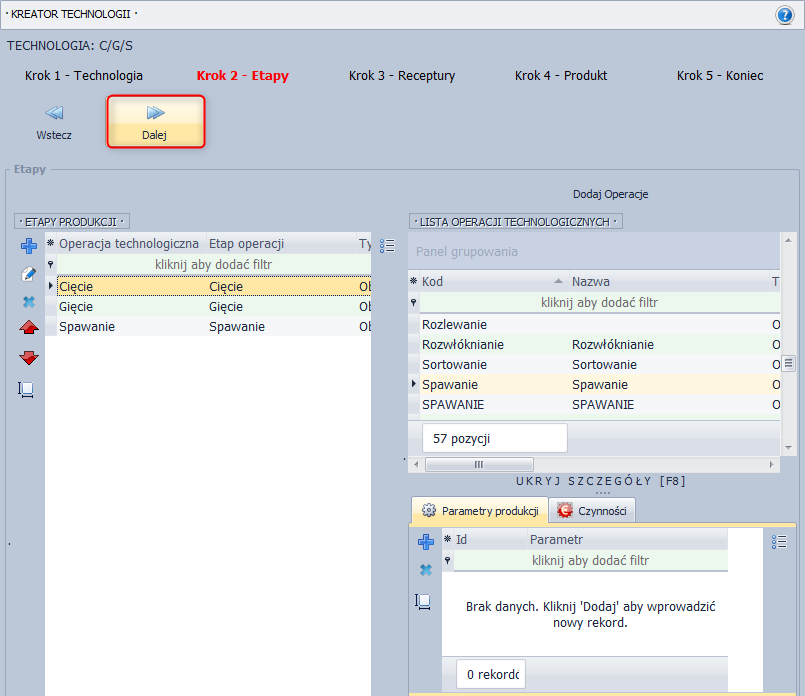Open column chooser for parameters grid
The height and width of the screenshot is (696, 805).
(779, 541)
